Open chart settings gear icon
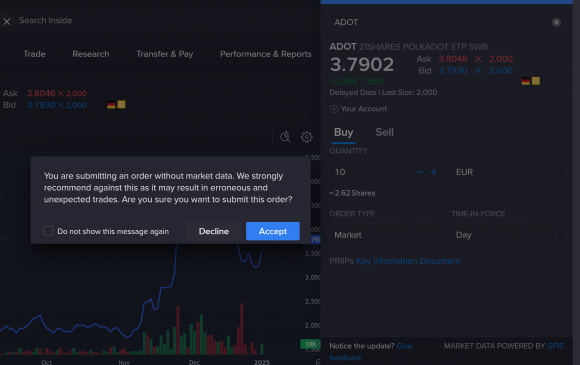Screen dimensions: 580x365 pyautogui.click(x=307, y=137)
